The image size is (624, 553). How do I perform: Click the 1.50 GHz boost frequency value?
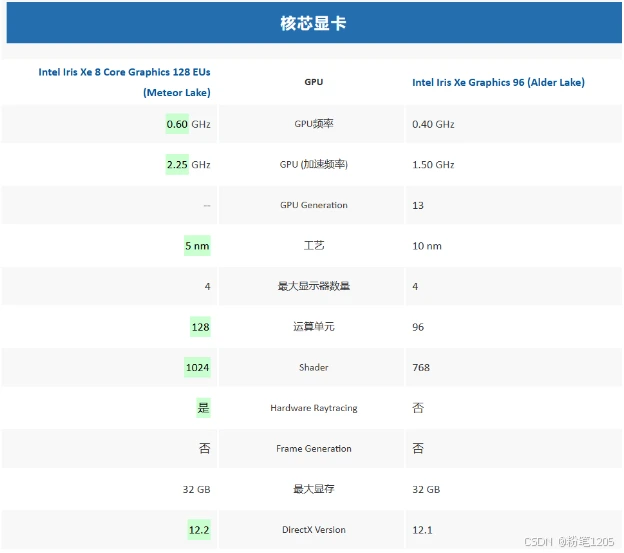click(433, 165)
